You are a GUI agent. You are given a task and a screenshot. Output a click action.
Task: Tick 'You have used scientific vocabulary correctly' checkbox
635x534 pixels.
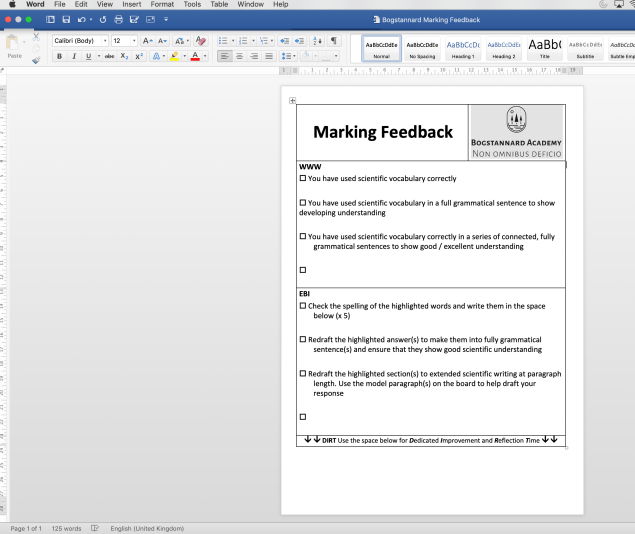coord(303,179)
